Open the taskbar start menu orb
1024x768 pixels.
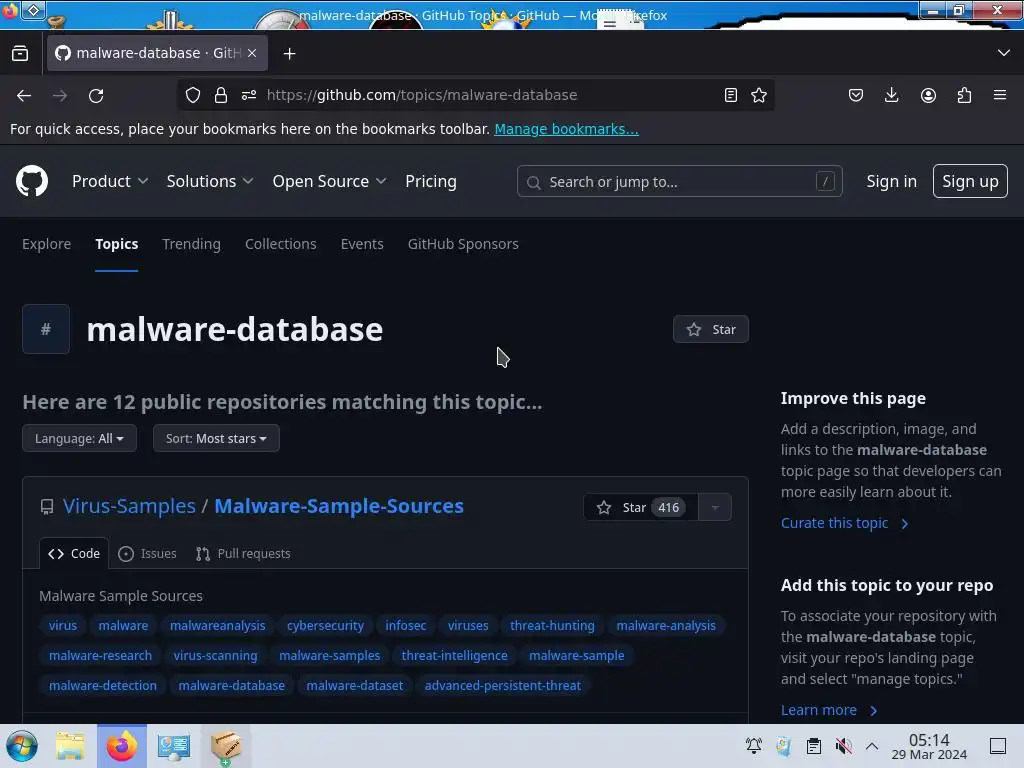click(22, 746)
